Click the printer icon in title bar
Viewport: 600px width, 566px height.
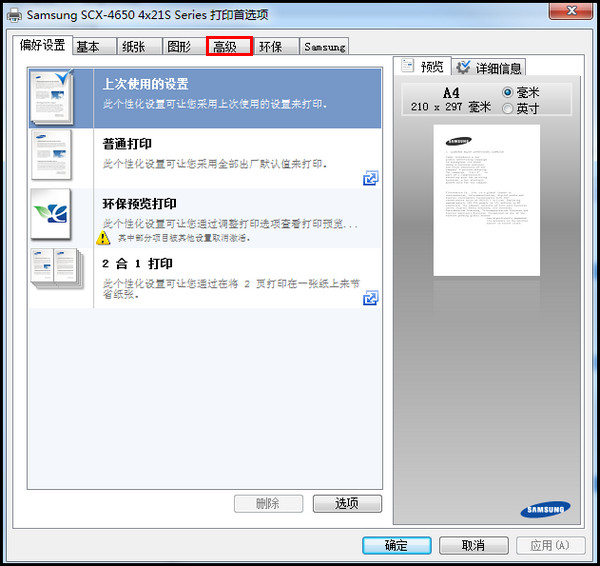15,15
